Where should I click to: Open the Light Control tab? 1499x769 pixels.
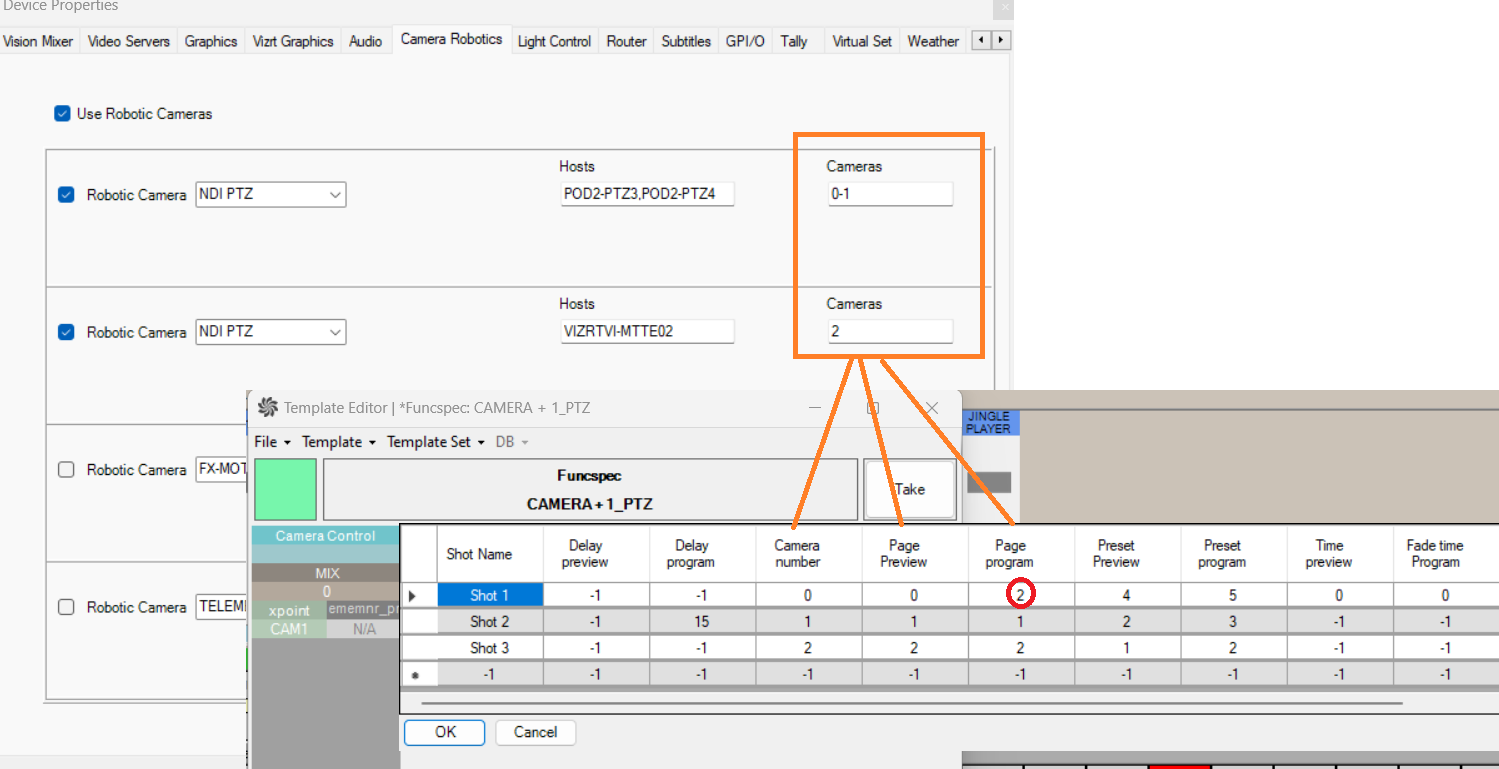[554, 42]
